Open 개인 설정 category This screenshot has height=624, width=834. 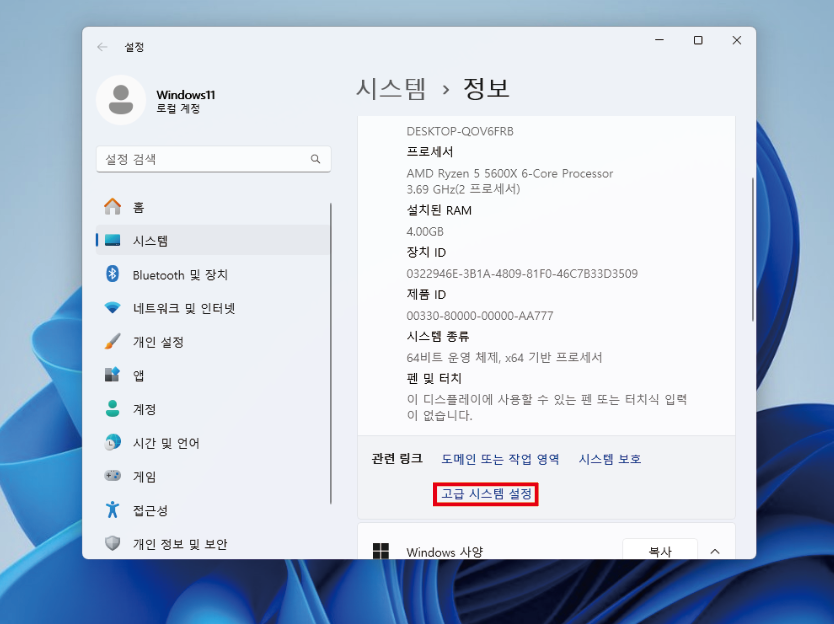(x=213, y=342)
